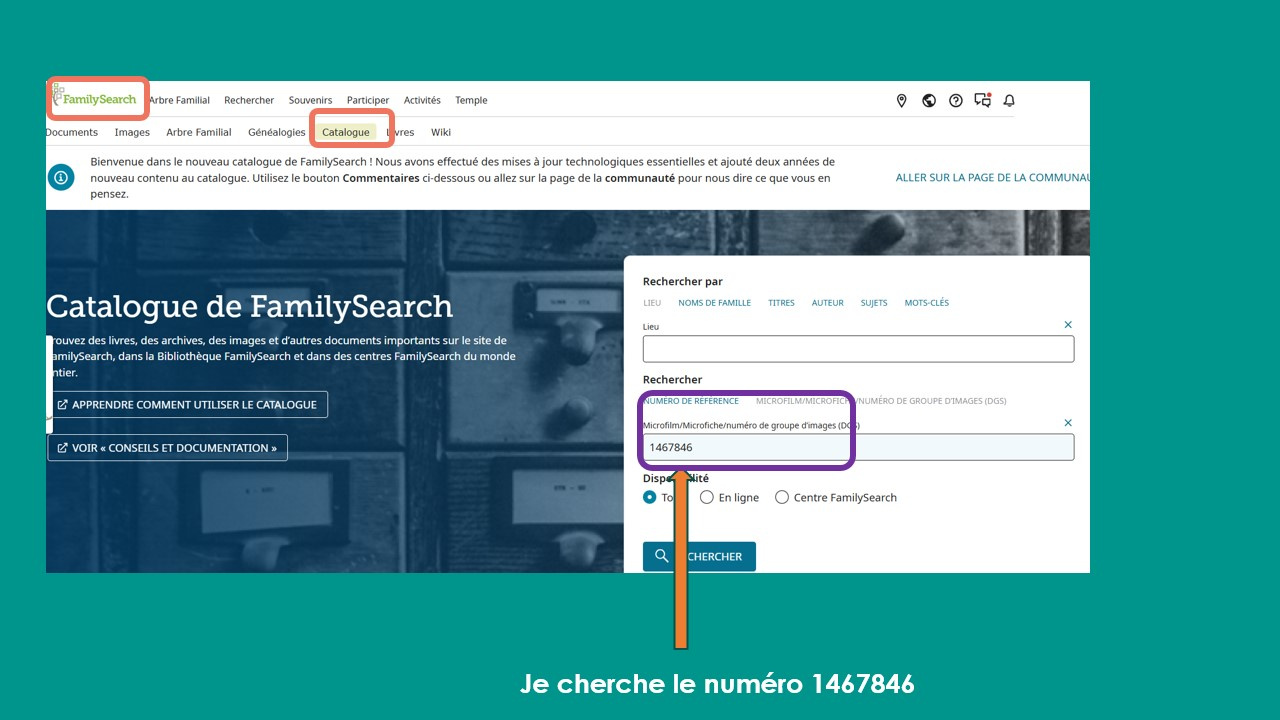Select the SUJETS search tab

pos(874,303)
